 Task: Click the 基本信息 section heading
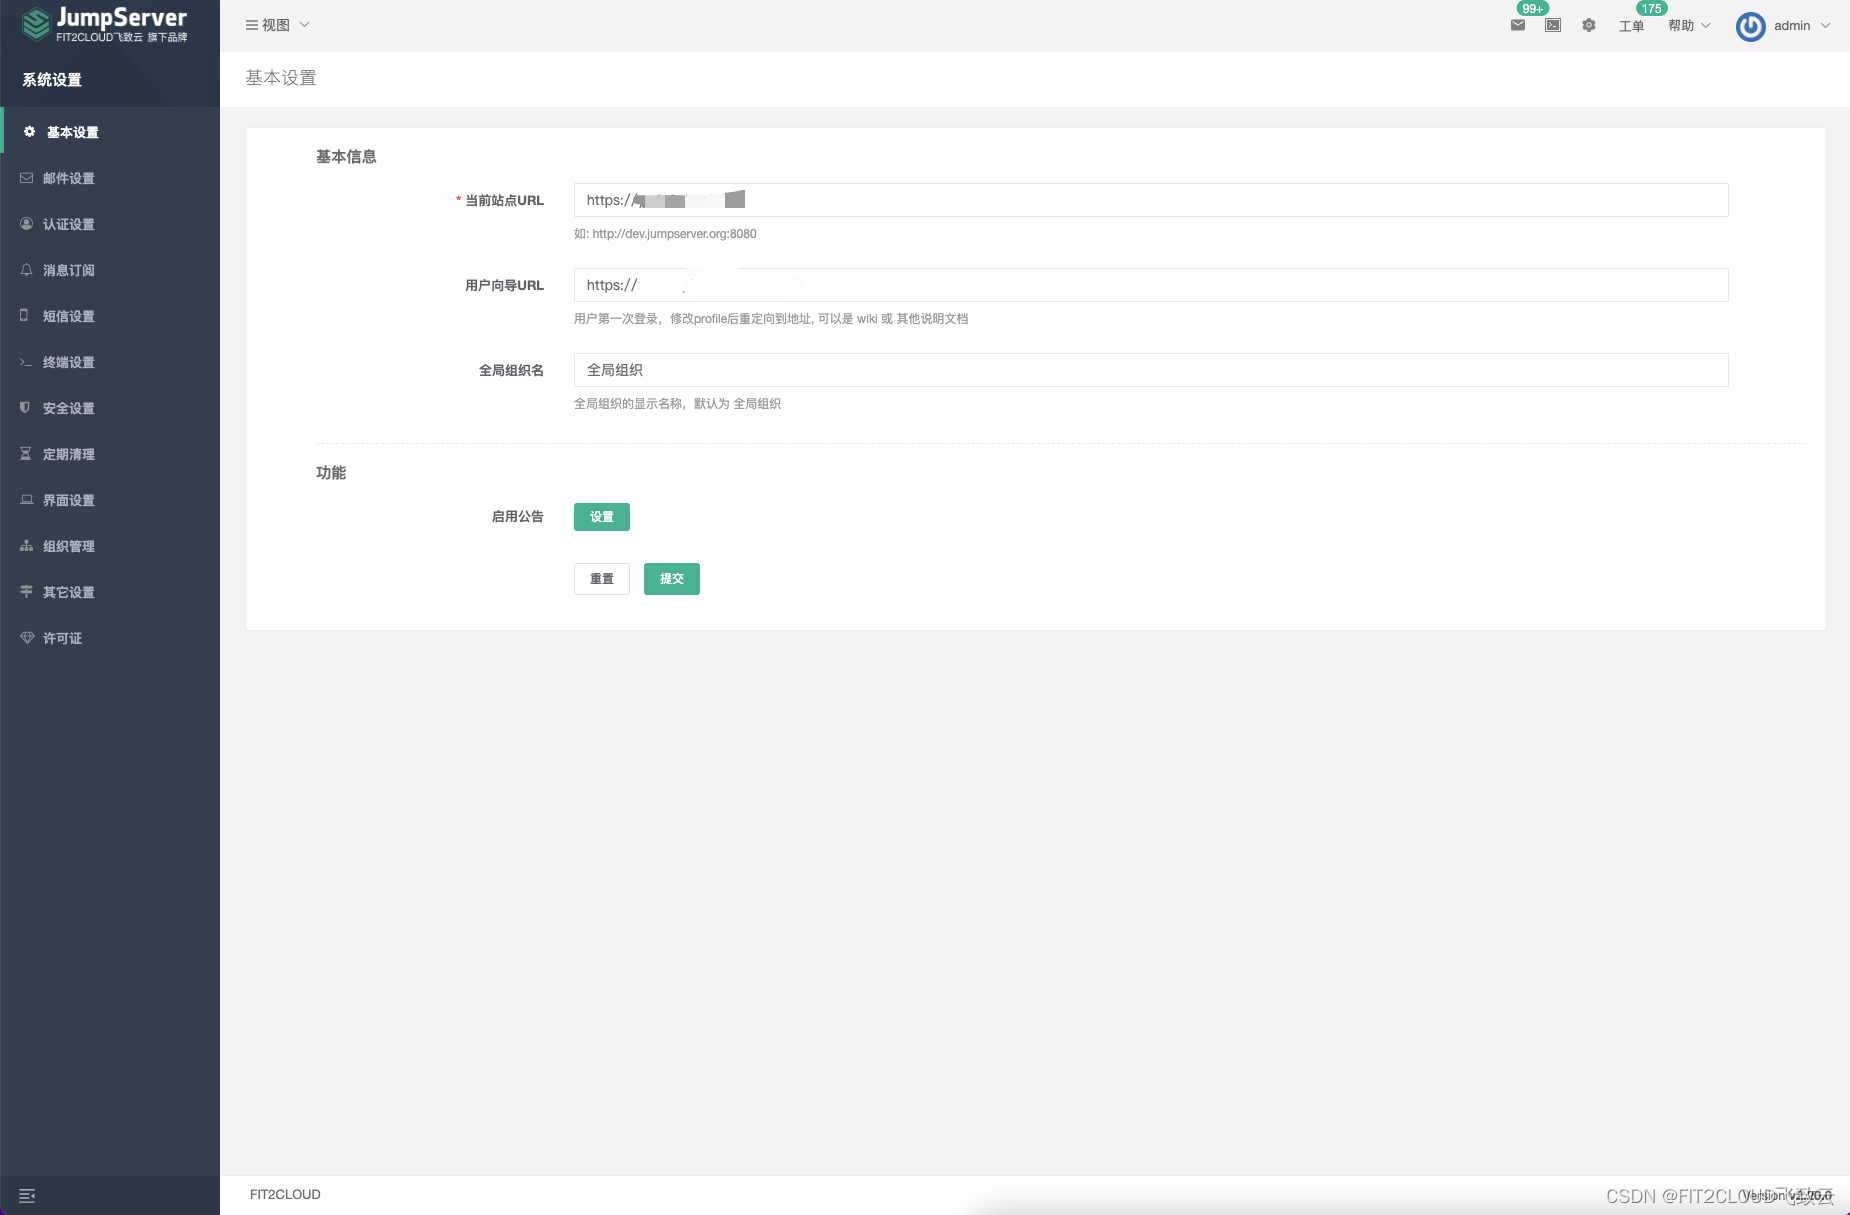pos(346,157)
